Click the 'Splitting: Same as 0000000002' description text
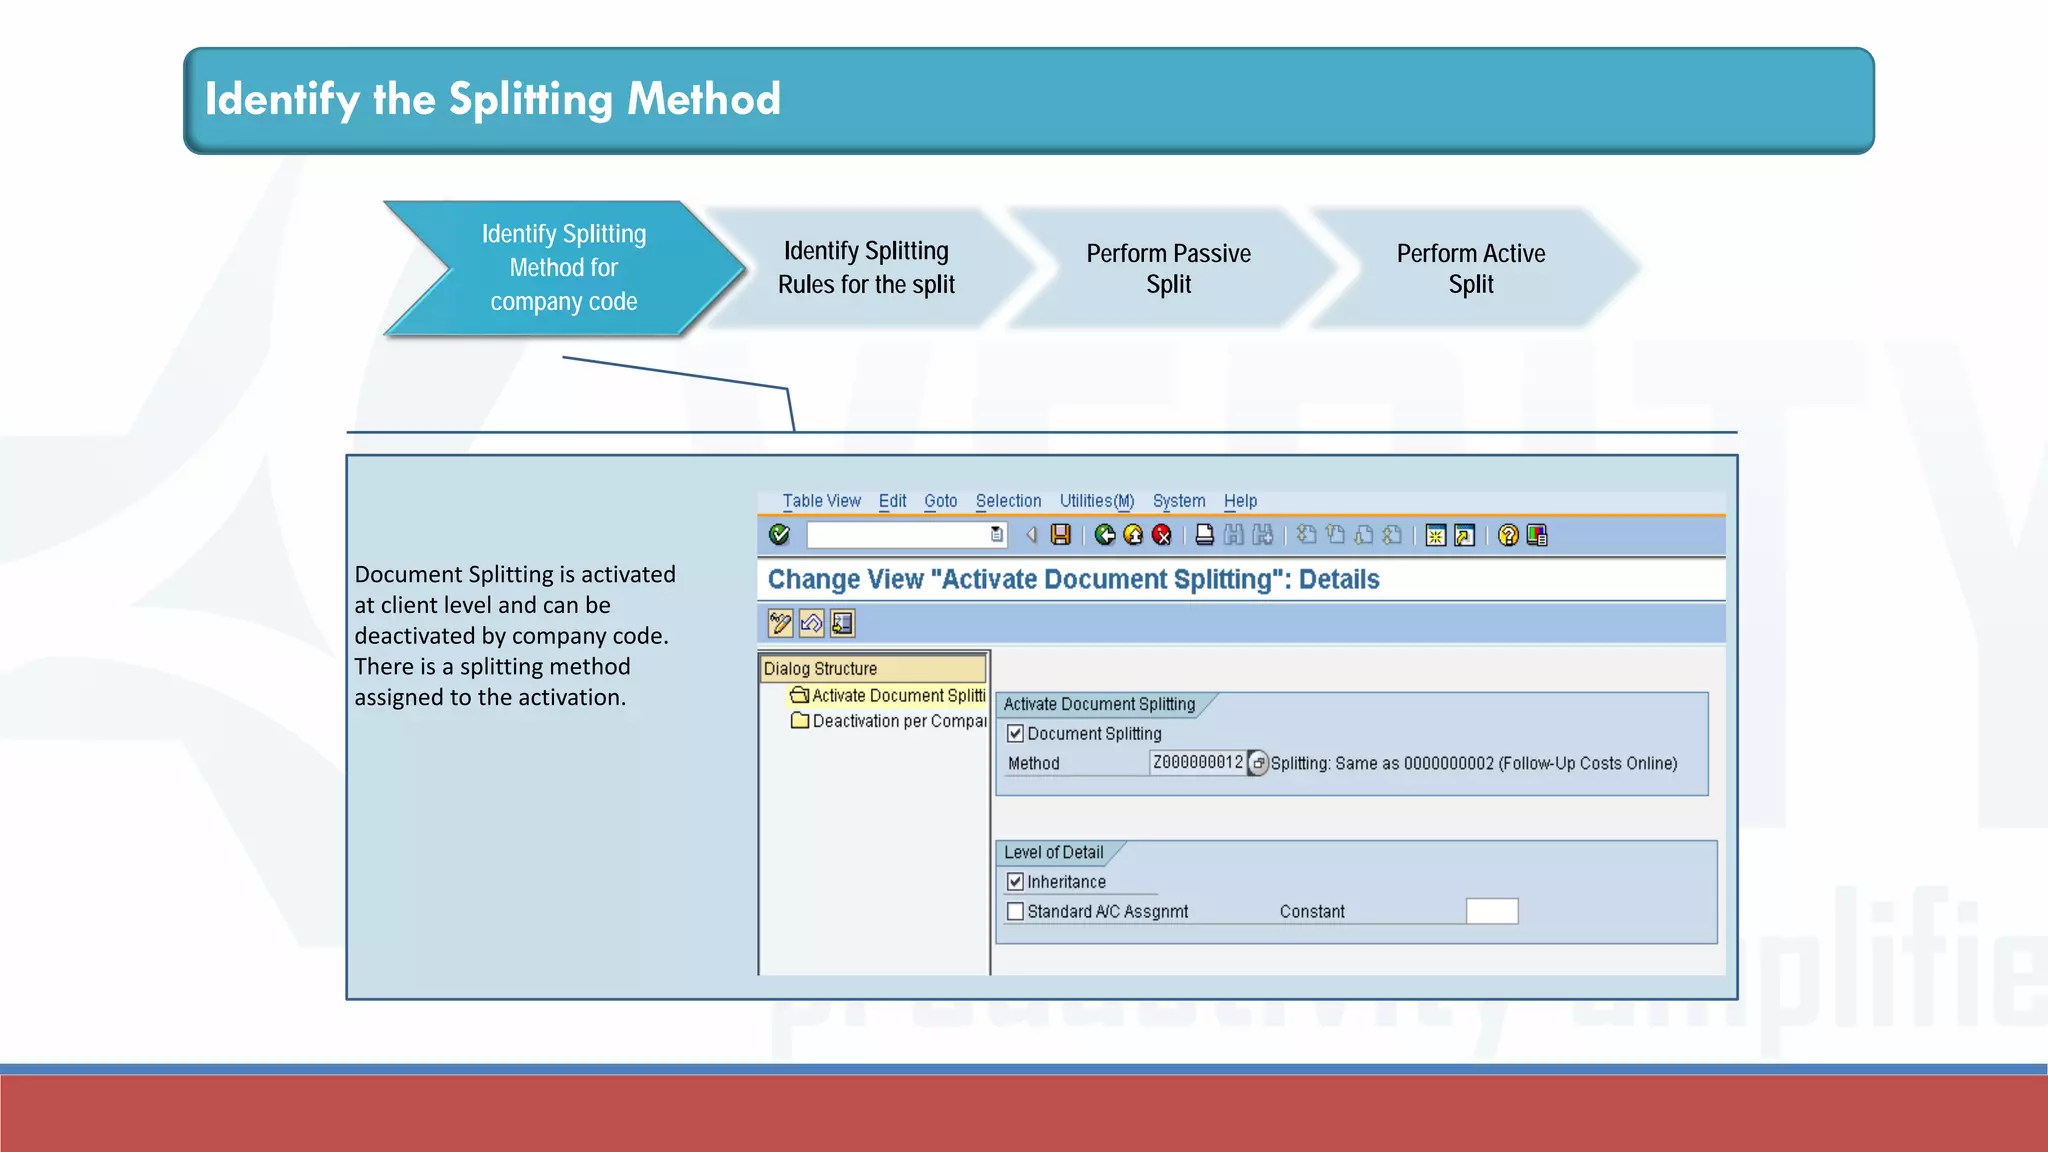The height and width of the screenshot is (1152, 2048). coord(1474,763)
